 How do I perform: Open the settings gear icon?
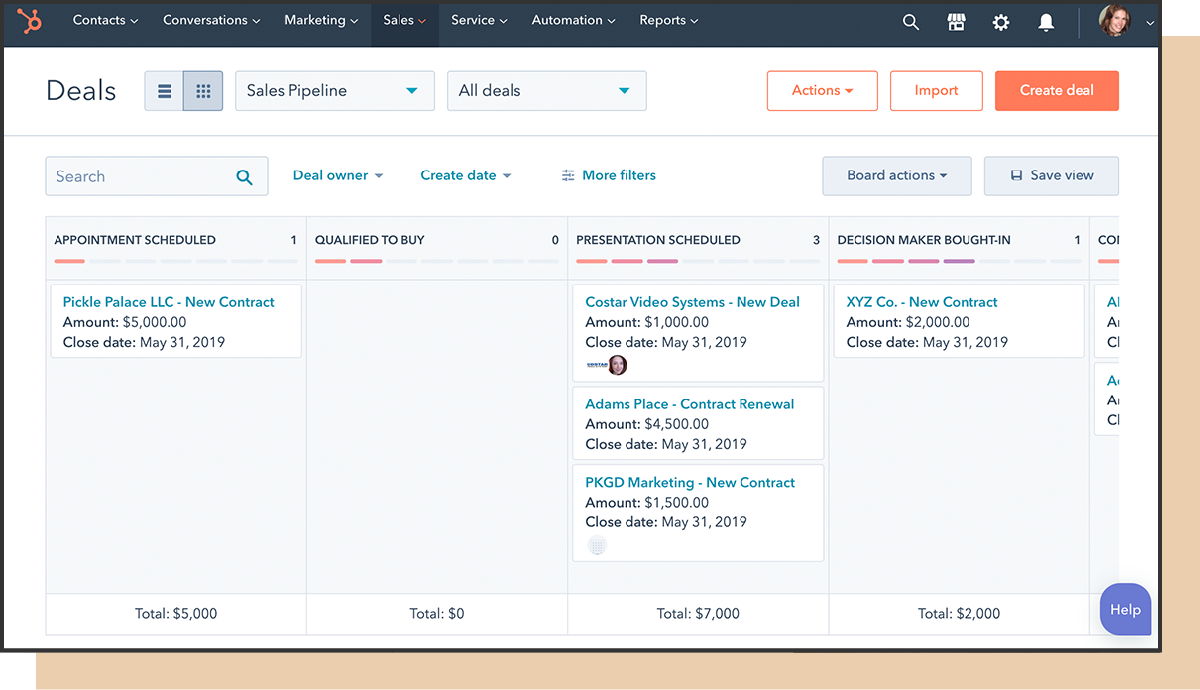(x=1001, y=21)
